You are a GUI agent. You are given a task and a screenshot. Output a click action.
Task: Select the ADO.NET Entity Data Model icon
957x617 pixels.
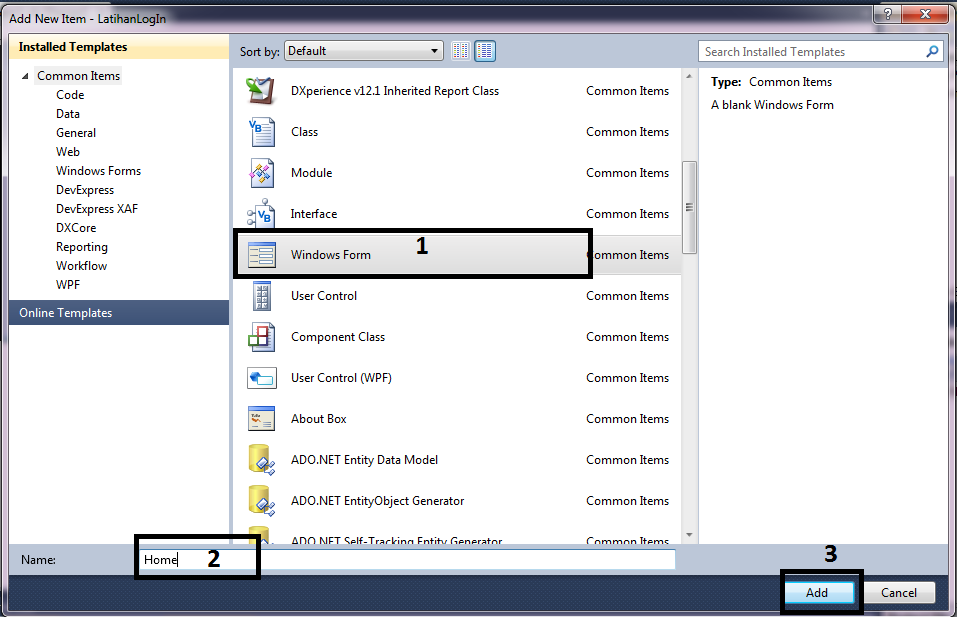point(260,459)
